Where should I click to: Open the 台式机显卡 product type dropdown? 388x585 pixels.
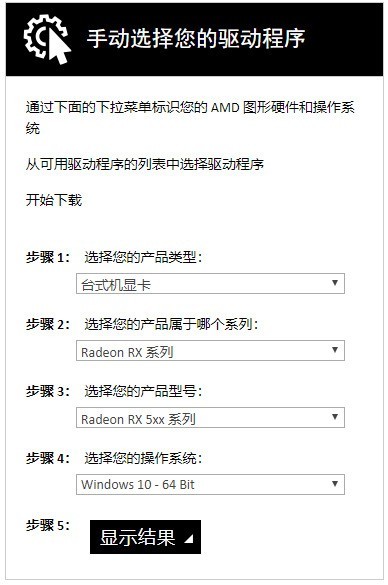click(210, 284)
